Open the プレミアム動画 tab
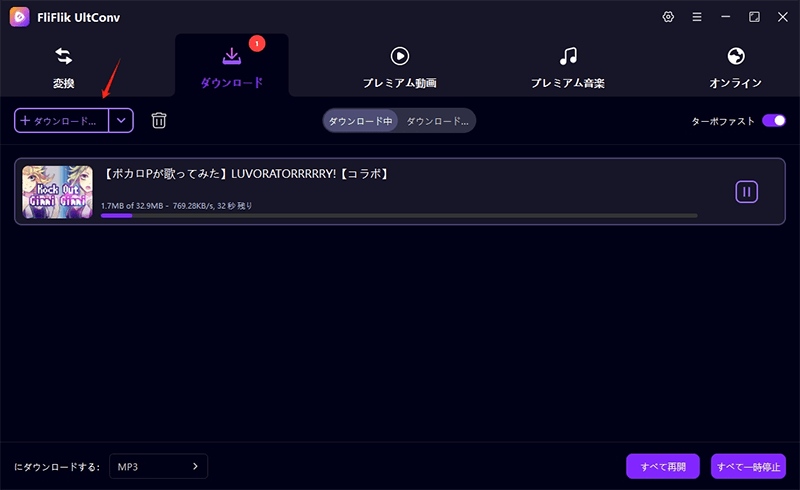Screen dimensions: 800x490 [399, 67]
